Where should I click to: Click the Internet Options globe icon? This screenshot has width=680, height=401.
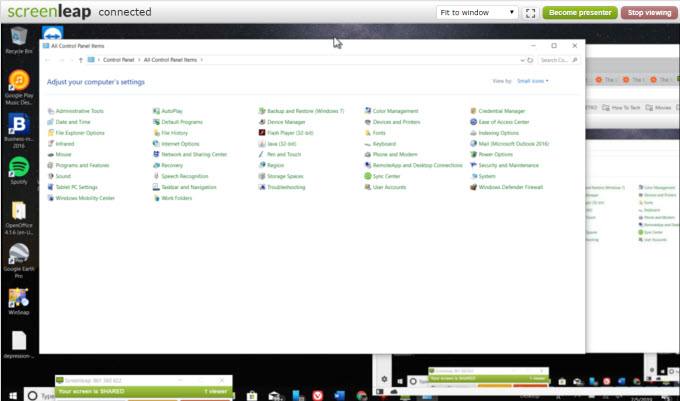click(157, 143)
